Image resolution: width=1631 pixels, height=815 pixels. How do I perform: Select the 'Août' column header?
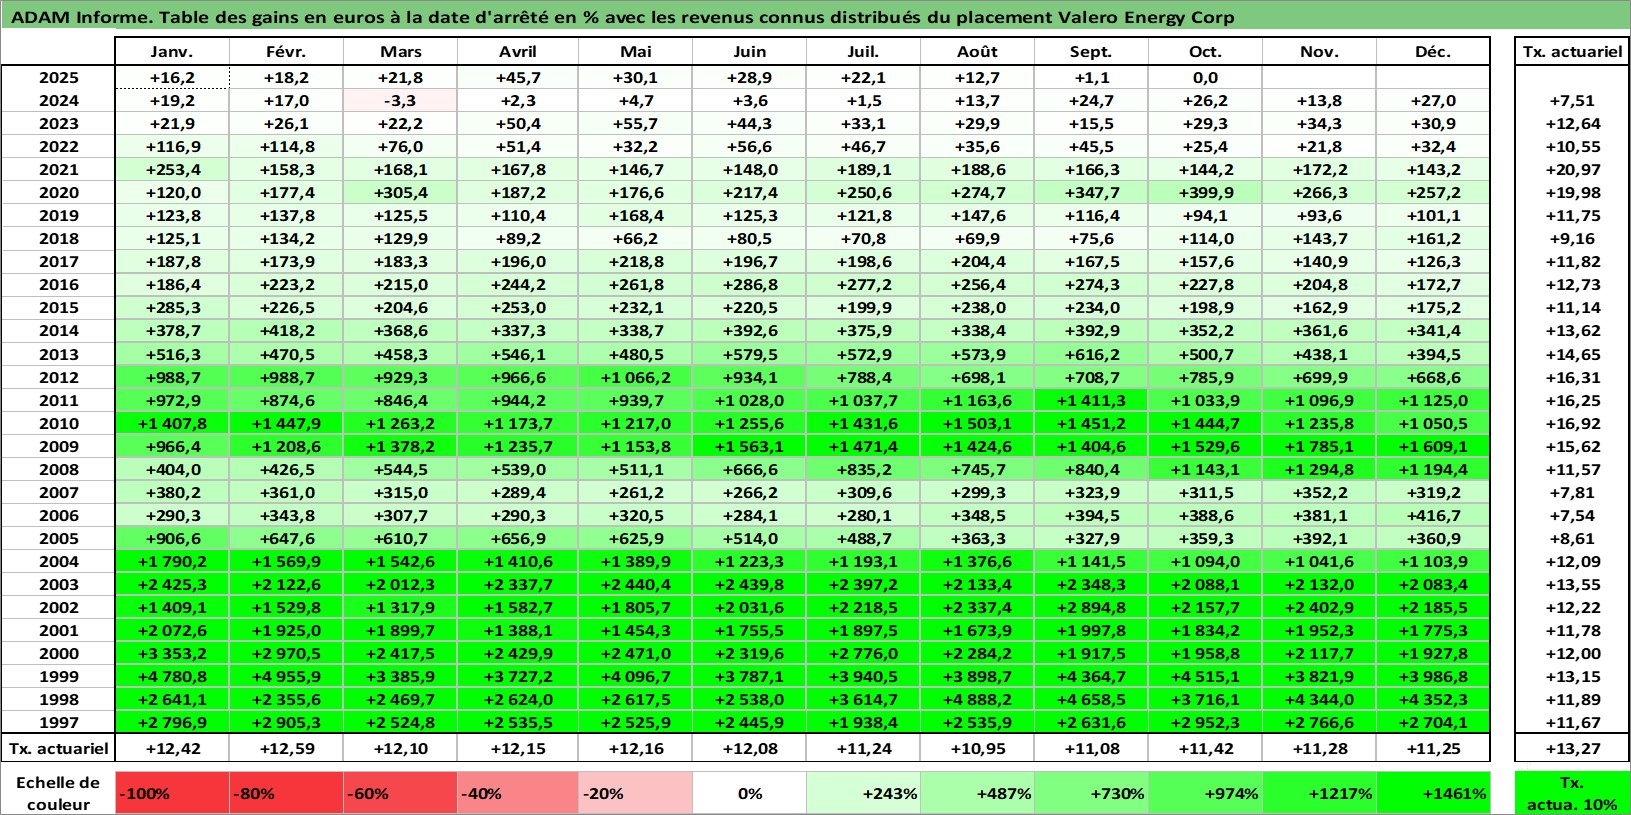[977, 52]
